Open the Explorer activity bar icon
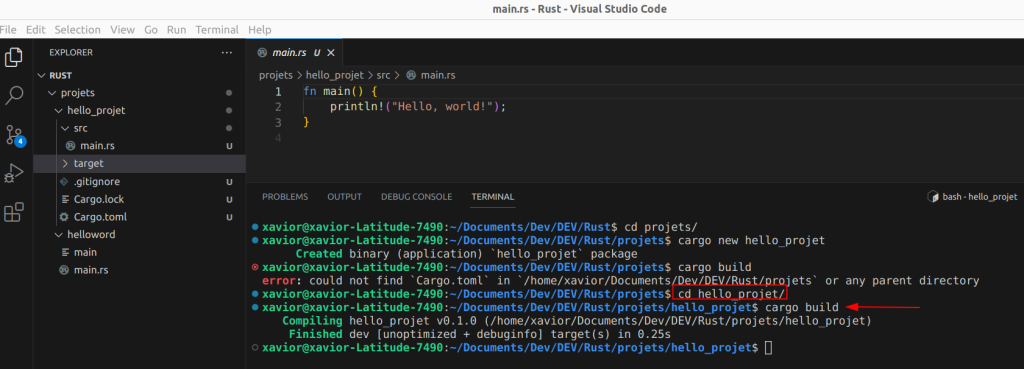Image resolution: width=1024 pixels, height=369 pixels. click(14, 57)
